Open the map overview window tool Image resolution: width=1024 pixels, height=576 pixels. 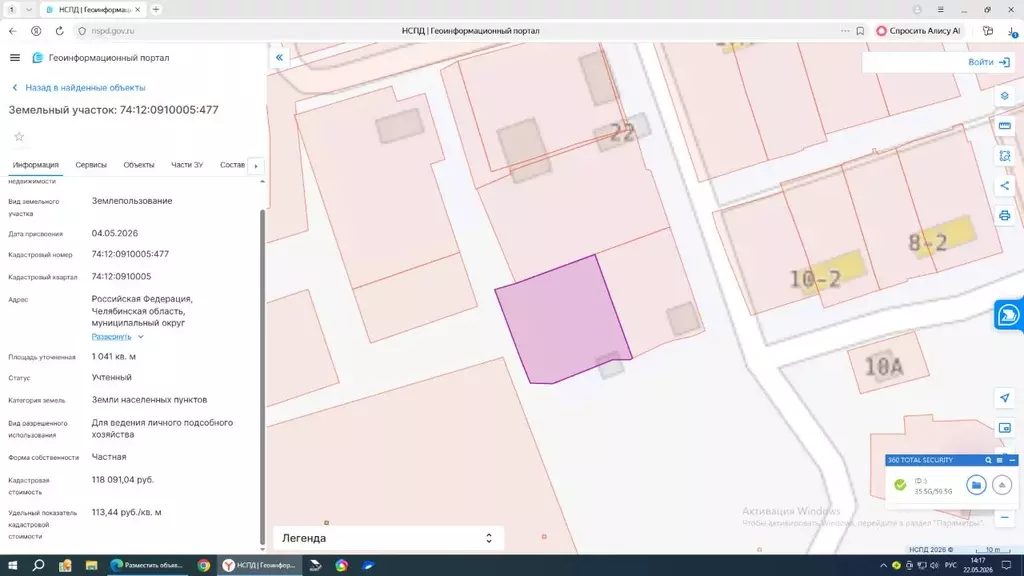click(1004, 428)
